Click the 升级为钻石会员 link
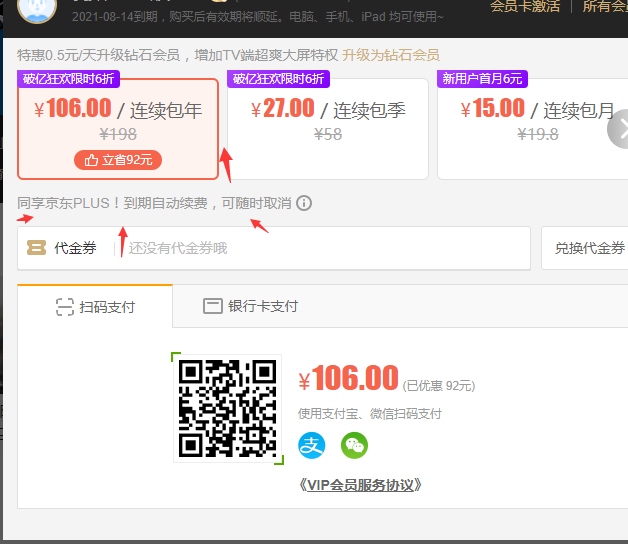Screen dimensions: 628x544 pyautogui.click(x=390, y=55)
